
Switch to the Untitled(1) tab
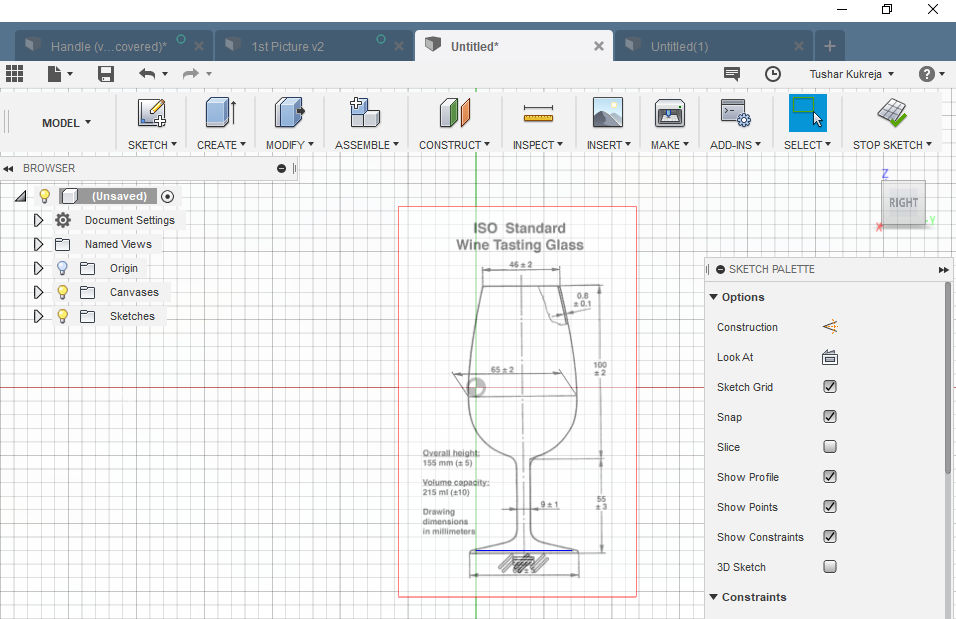679,46
